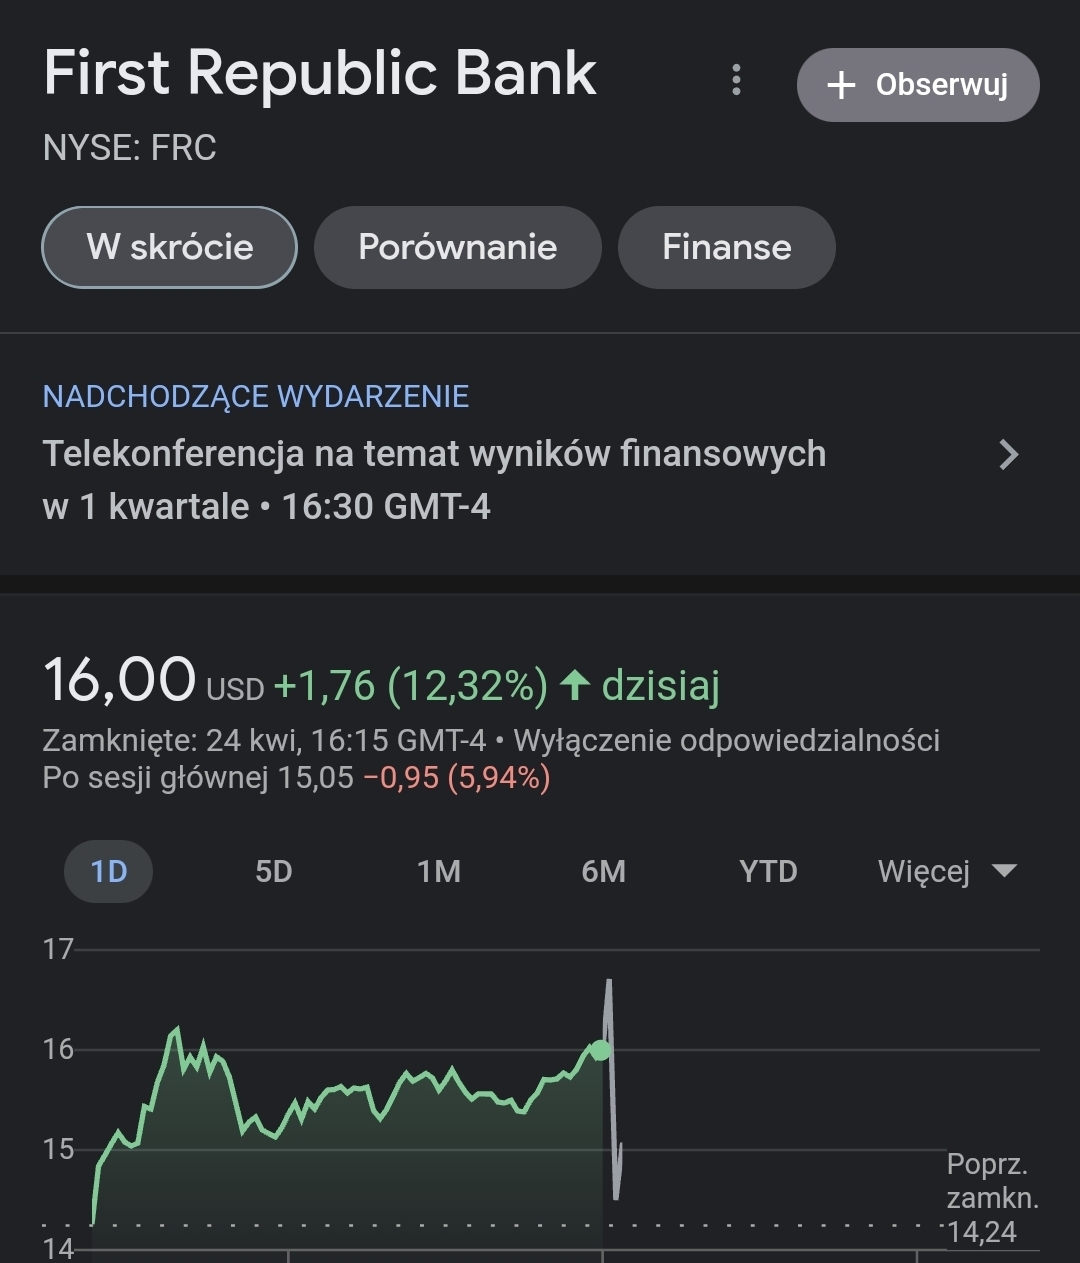Choose the 6M chart range
Image resolution: width=1080 pixels, height=1263 pixels.
(x=604, y=871)
